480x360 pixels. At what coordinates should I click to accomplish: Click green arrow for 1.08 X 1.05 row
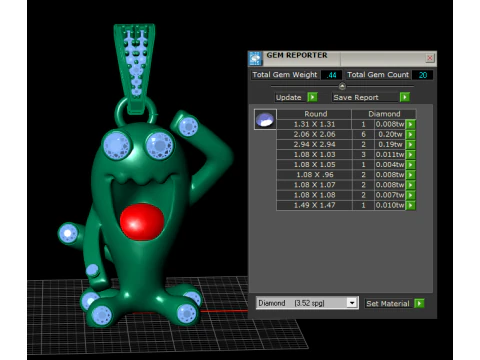(x=411, y=165)
